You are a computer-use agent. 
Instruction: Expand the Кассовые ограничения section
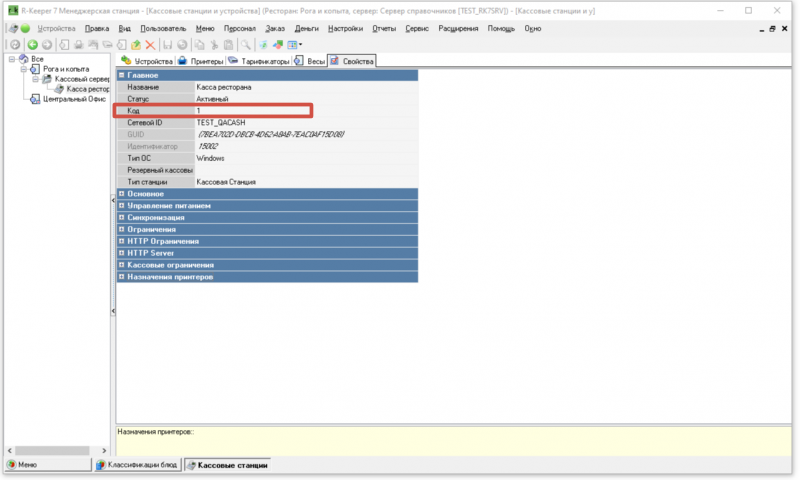click(x=122, y=265)
